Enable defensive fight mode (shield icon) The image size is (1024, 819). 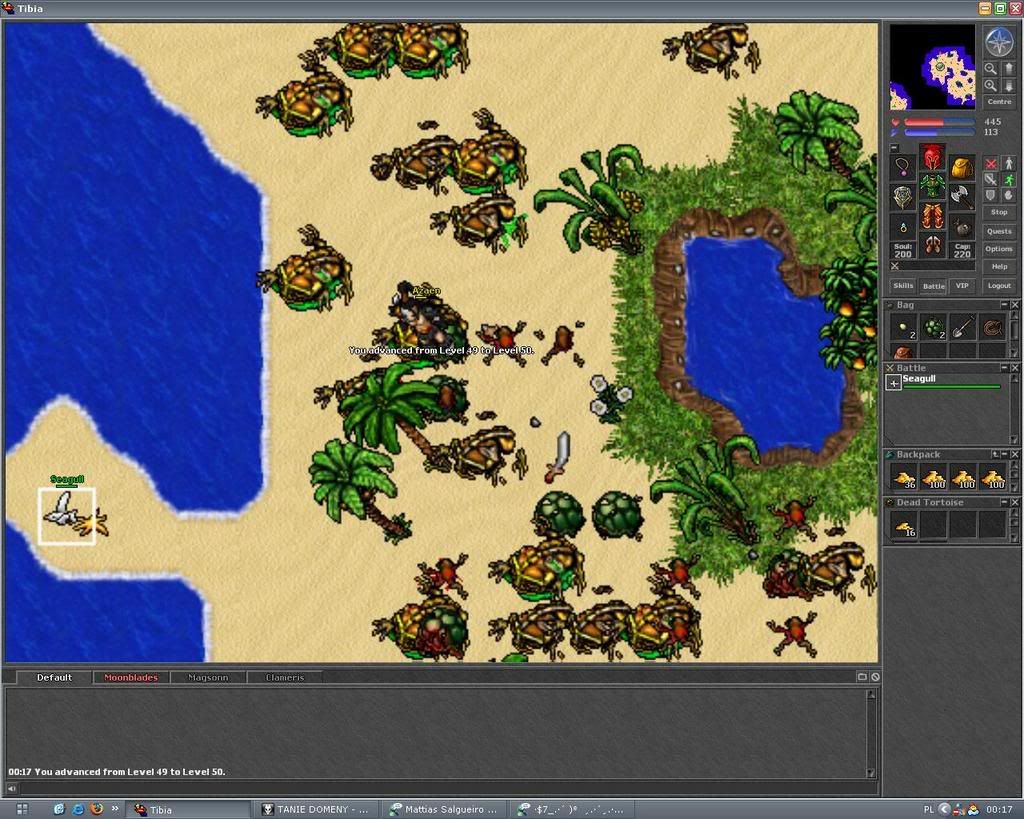tap(991, 195)
